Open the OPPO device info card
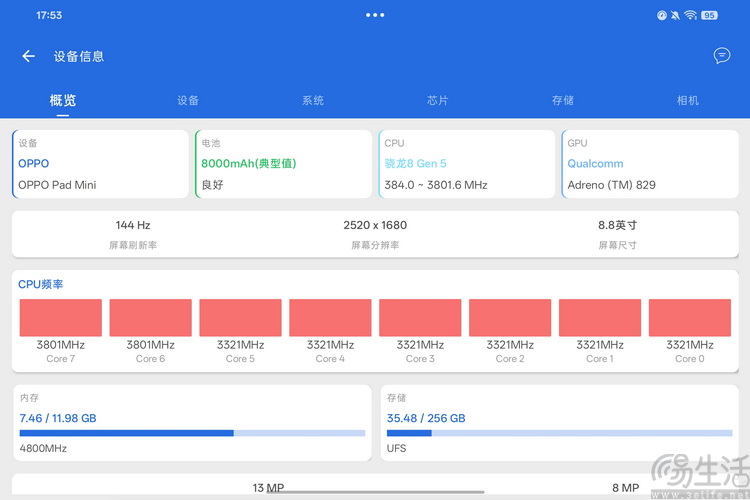Image resolution: width=750 pixels, height=500 pixels. click(x=100, y=164)
